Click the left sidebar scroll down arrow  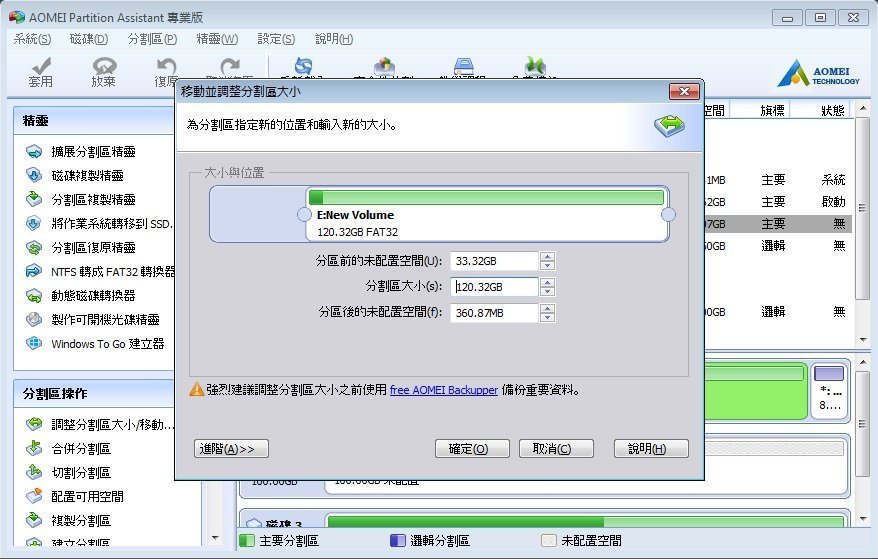point(216,538)
